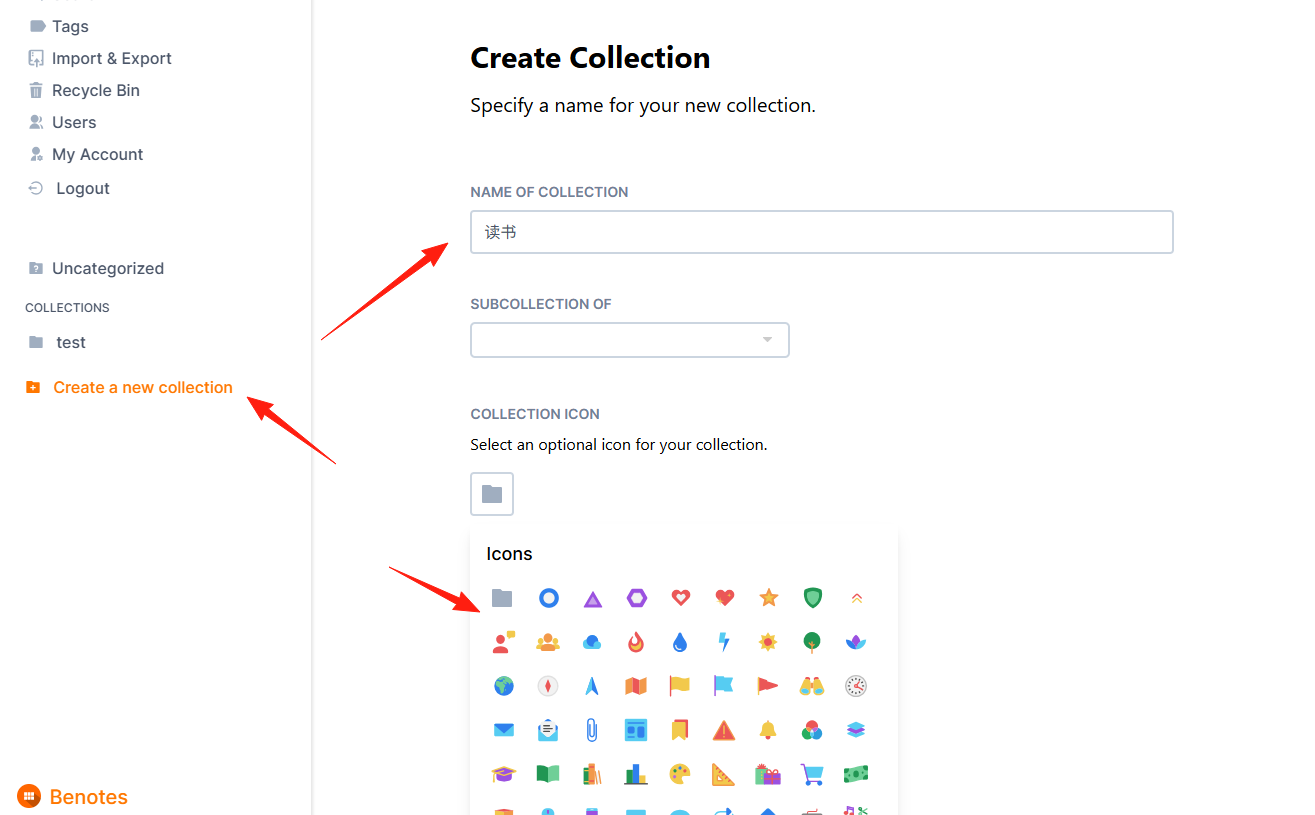Focus the Name of Collection field
The width and height of the screenshot is (1315, 815).
point(821,232)
